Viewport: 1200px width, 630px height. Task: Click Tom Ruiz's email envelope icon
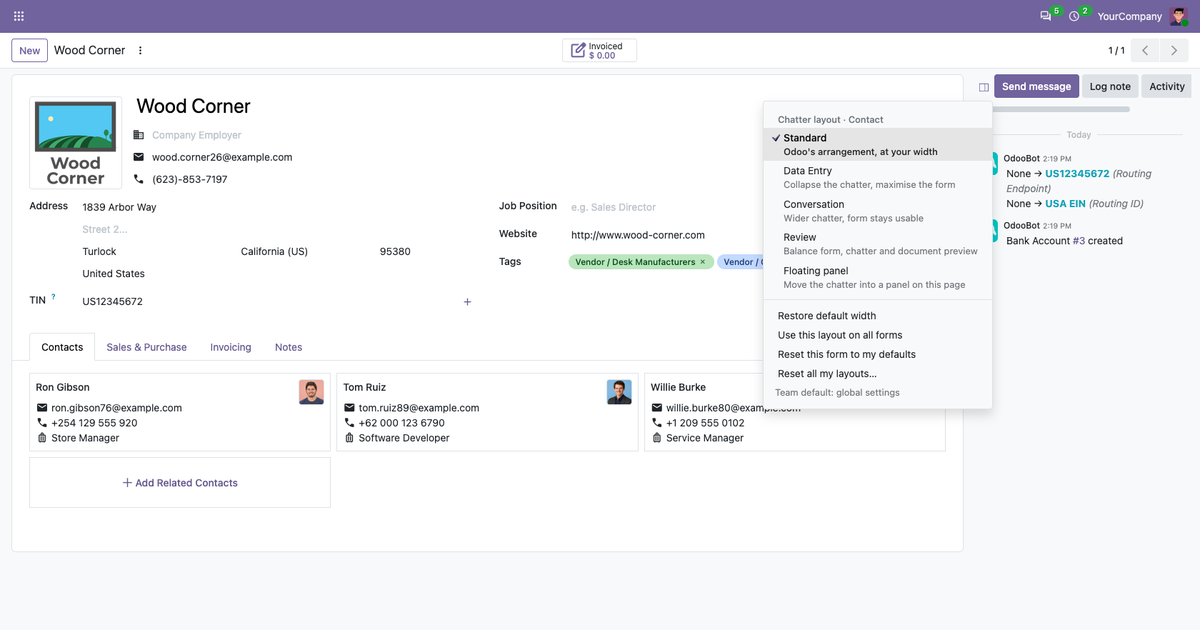(x=350, y=408)
